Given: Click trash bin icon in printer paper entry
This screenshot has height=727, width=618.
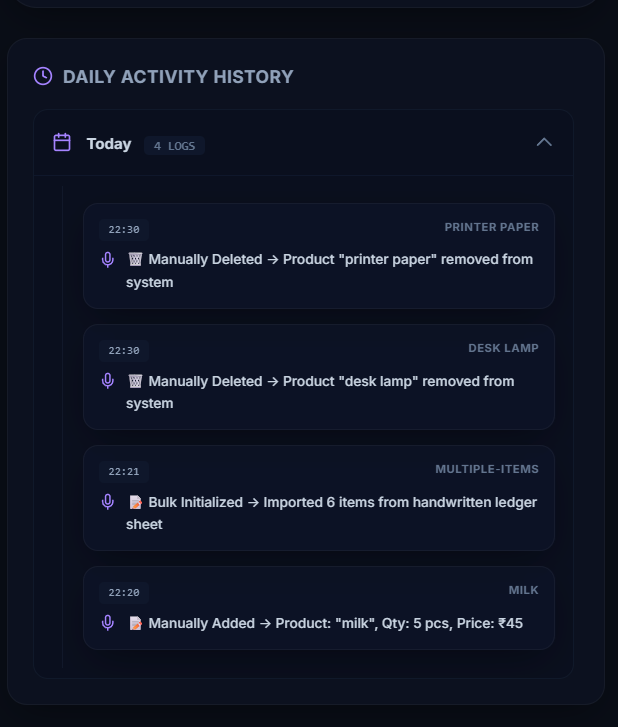Looking at the screenshot, I should coord(135,259).
